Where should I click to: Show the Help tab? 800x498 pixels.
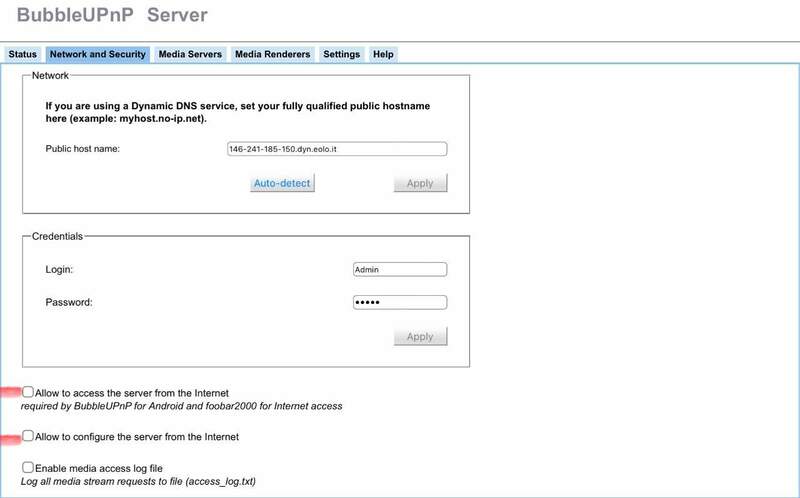pyautogui.click(x=383, y=54)
